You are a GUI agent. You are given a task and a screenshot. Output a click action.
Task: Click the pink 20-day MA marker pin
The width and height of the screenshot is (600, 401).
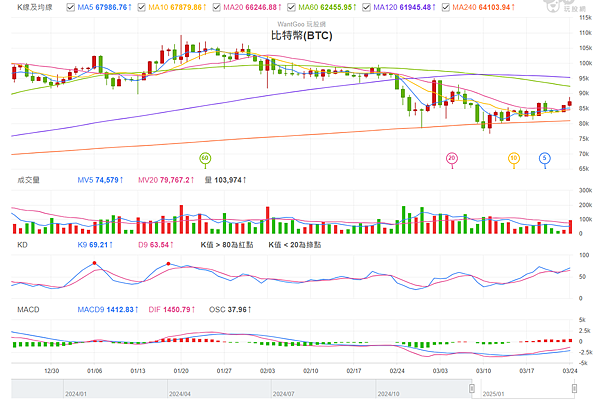point(452,159)
